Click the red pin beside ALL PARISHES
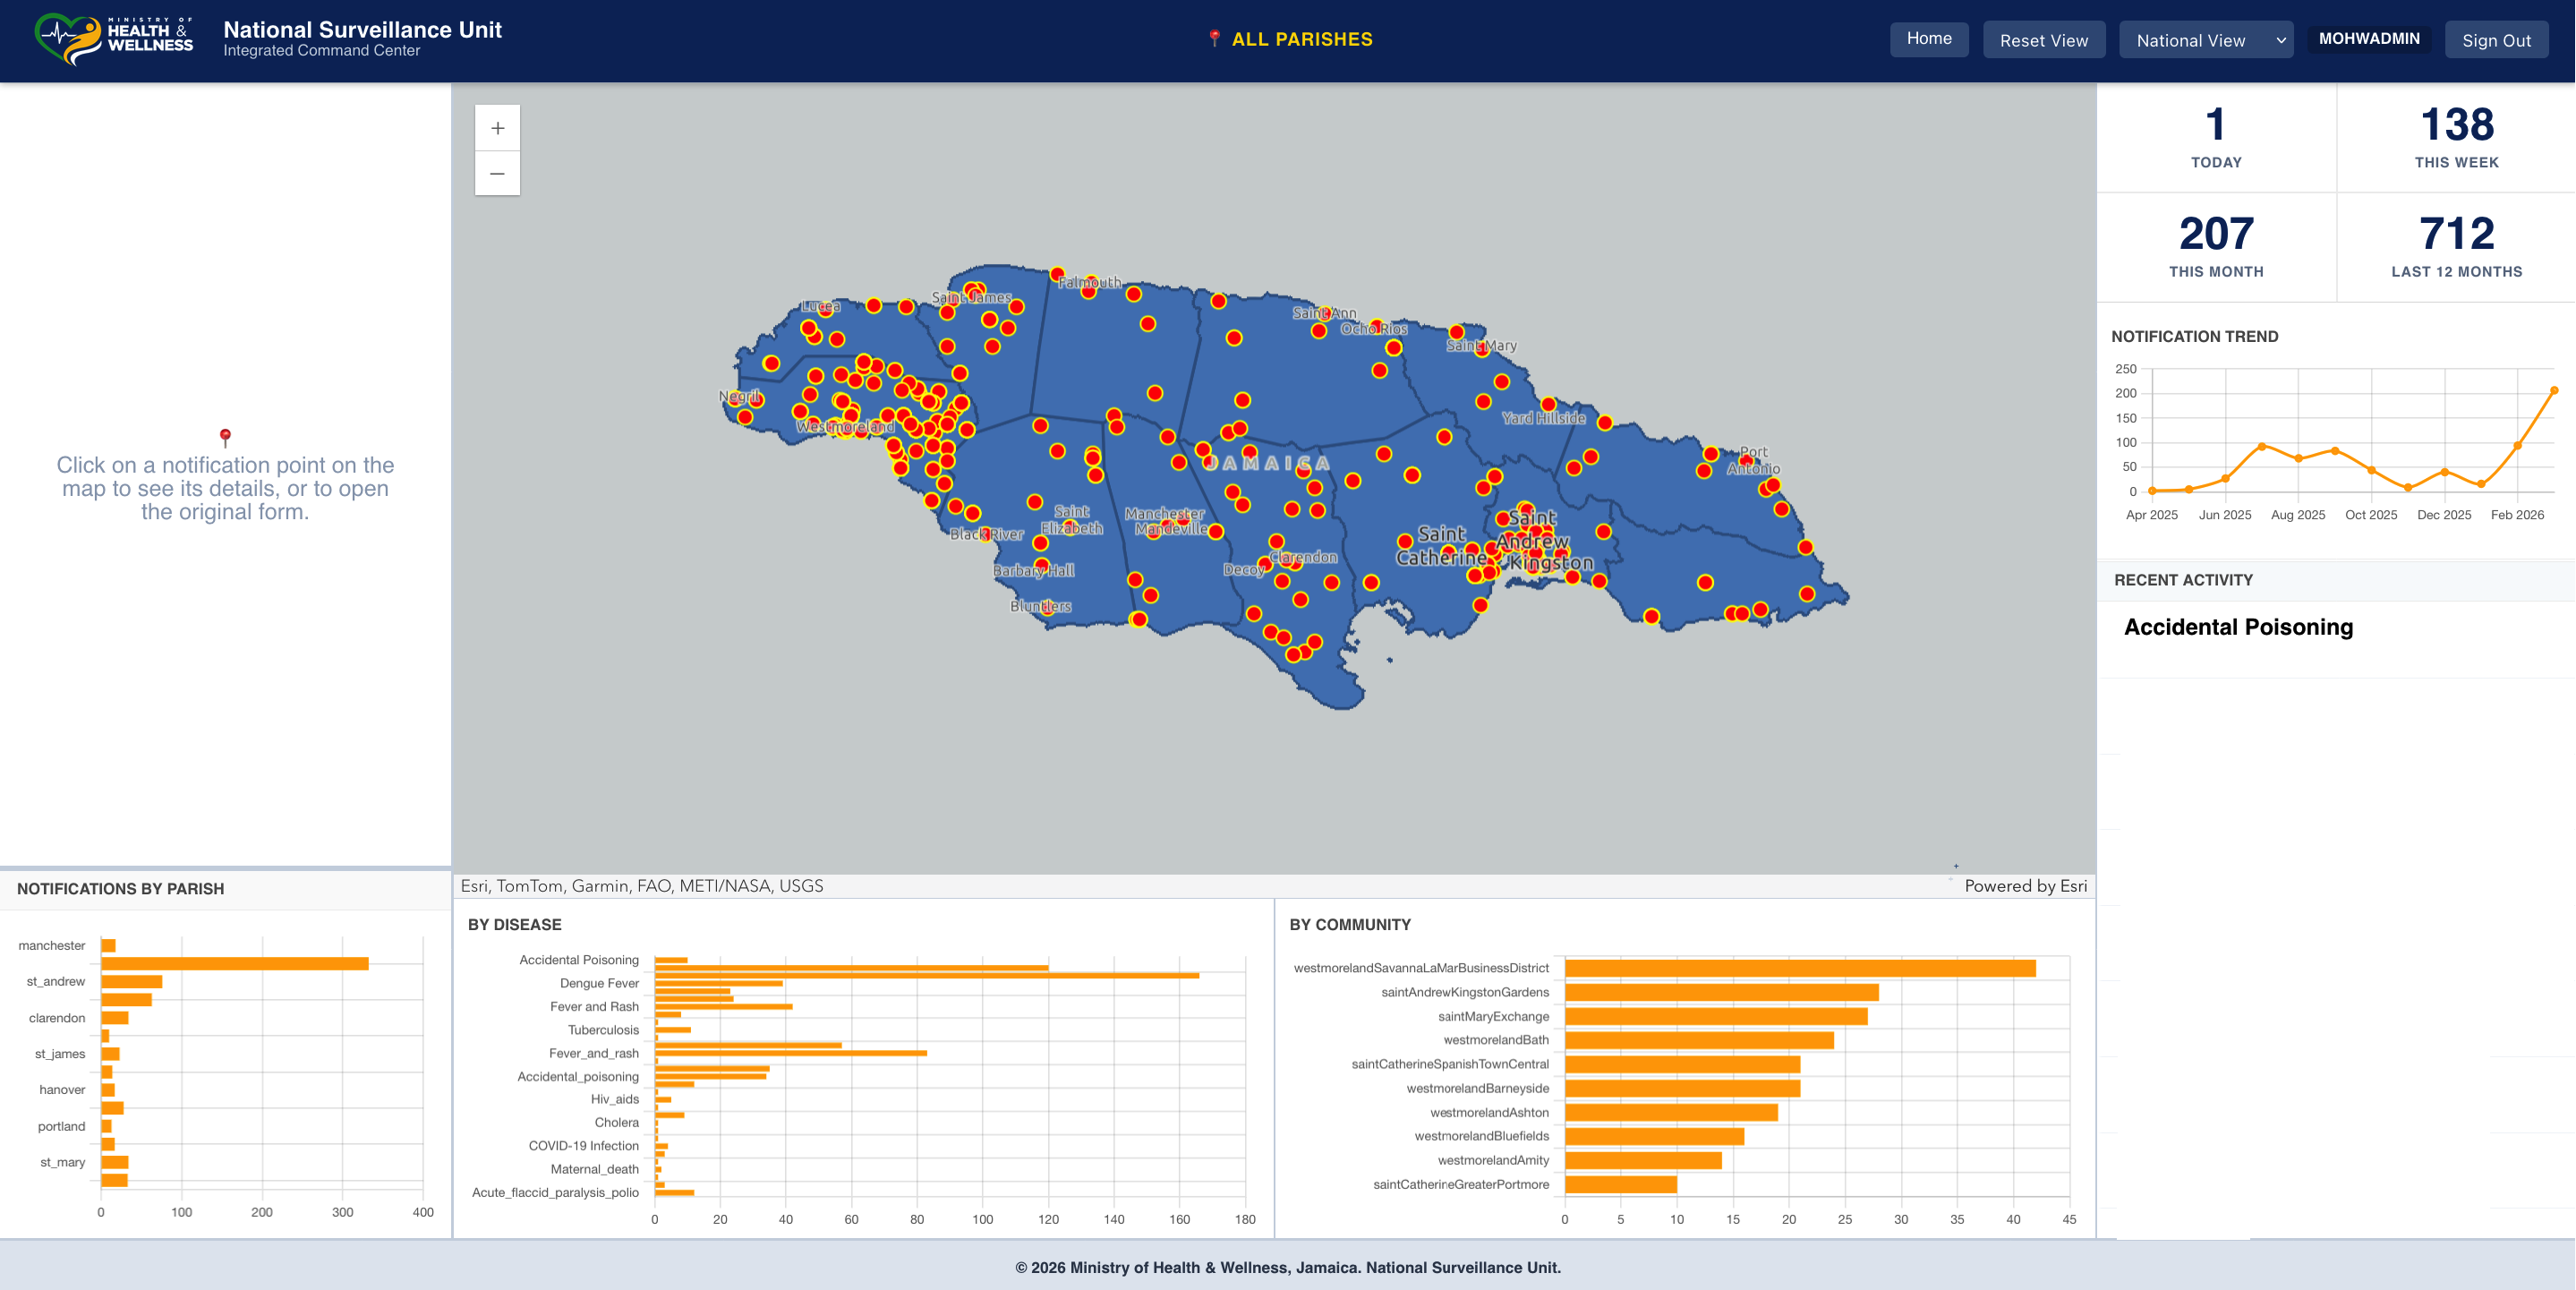Screen dimensions: 2576x1290 [x=1214, y=39]
